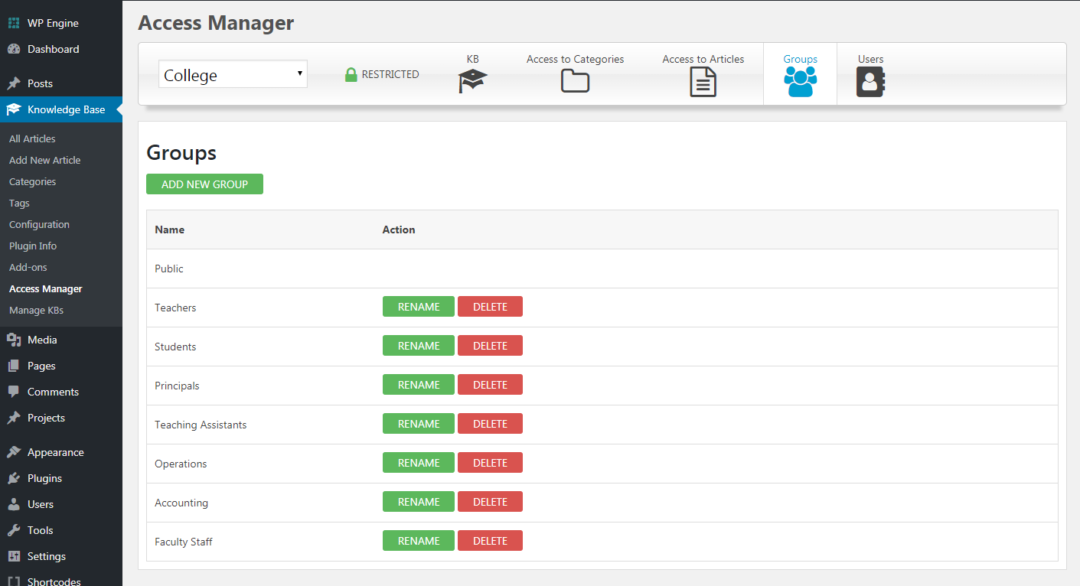Open the Media library icon in the sidebar
This screenshot has height=586, width=1080.
[x=14, y=339]
